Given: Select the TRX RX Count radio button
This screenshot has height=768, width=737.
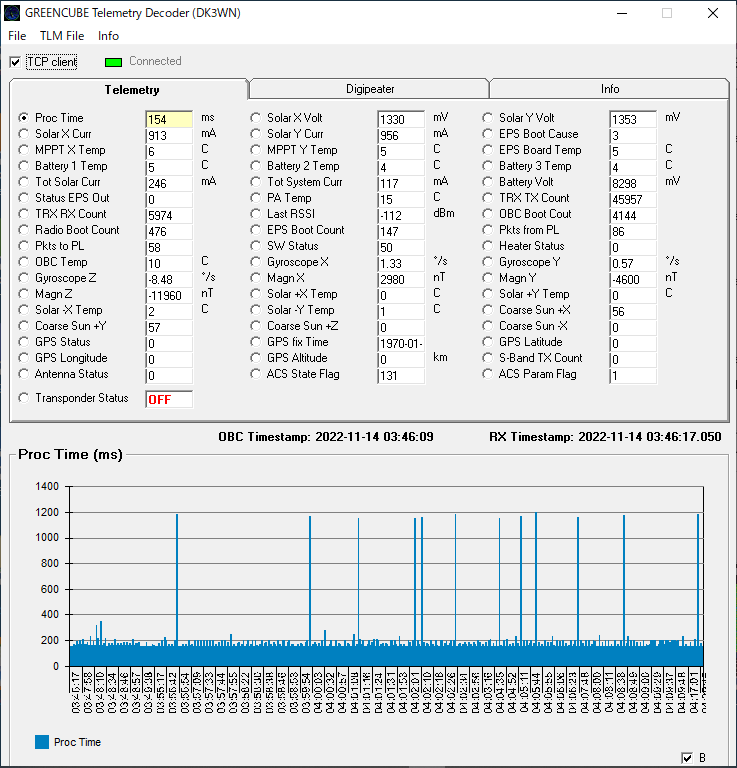Looking at the screenshot, I should tap(23, 214).
